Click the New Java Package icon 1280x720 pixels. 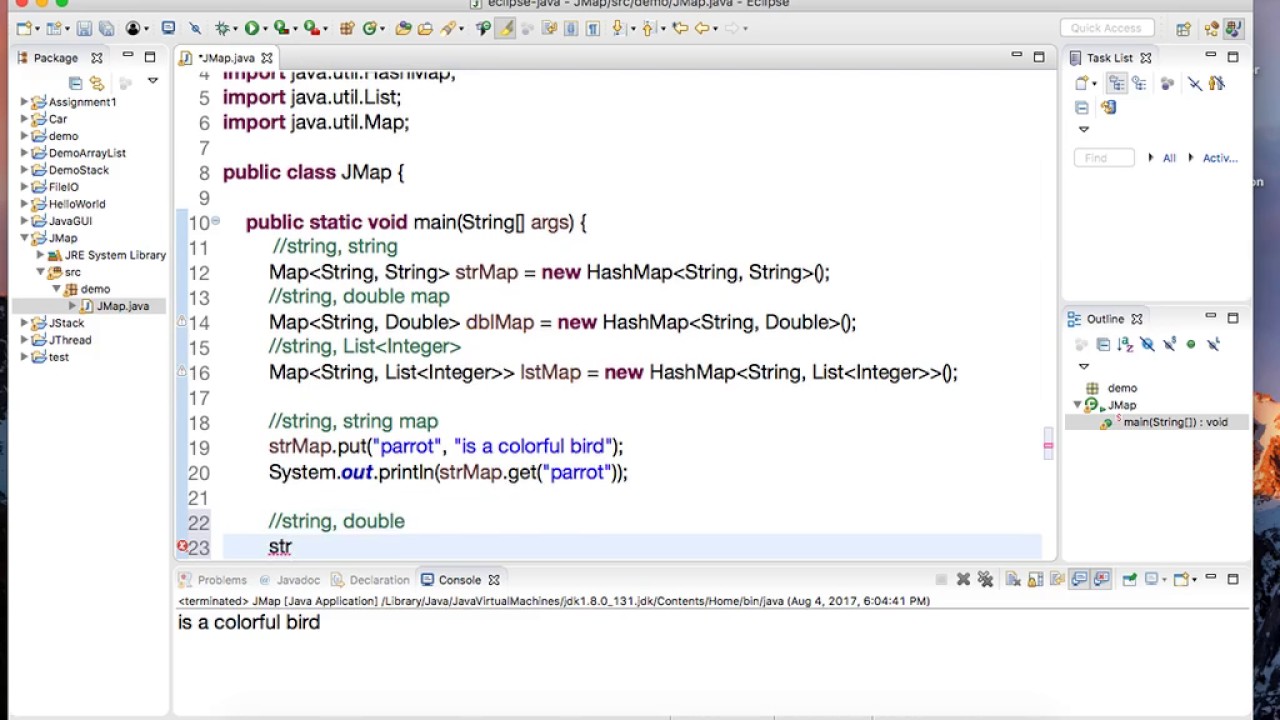(347, 28)
